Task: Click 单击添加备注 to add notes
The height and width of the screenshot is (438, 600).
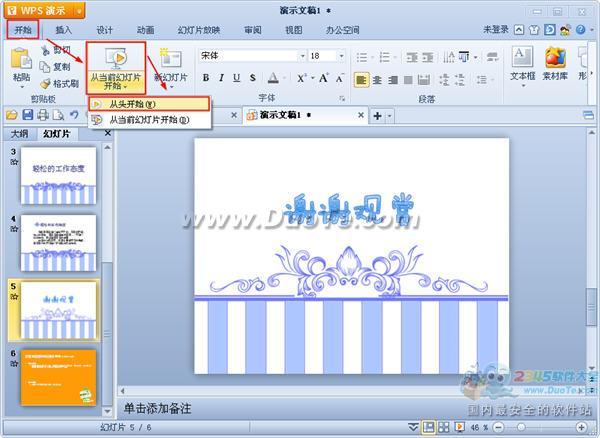Action: point(157,409)
